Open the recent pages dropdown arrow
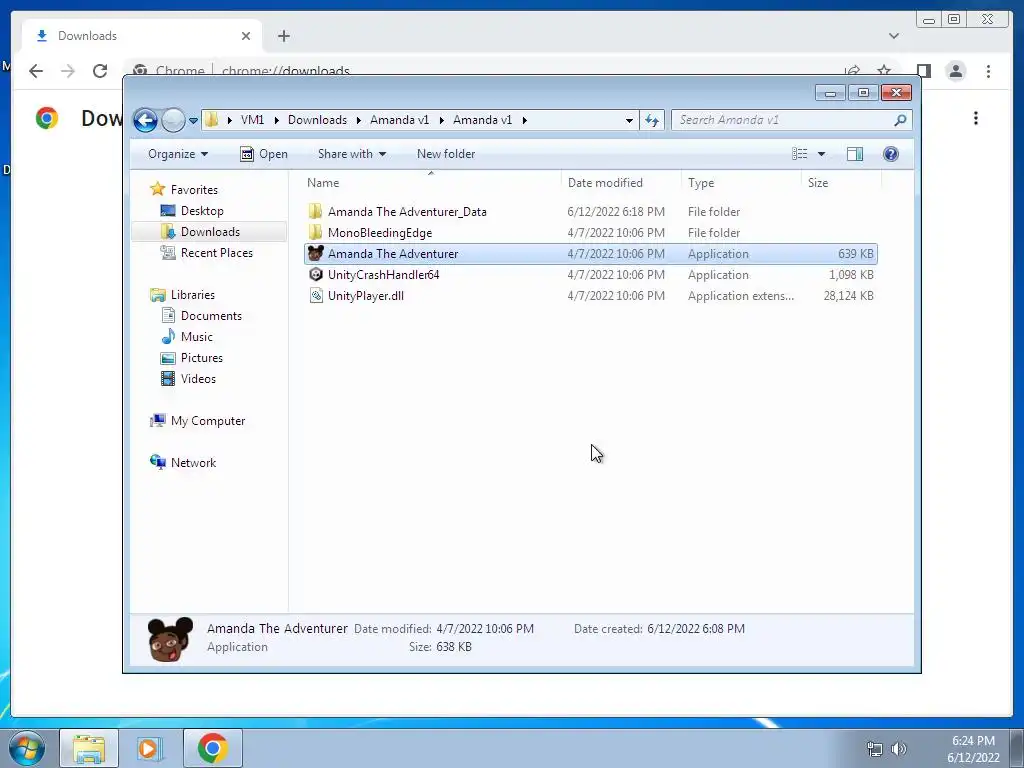The height and width of the screenshot is (768, 1024). [x=193, y=121]
